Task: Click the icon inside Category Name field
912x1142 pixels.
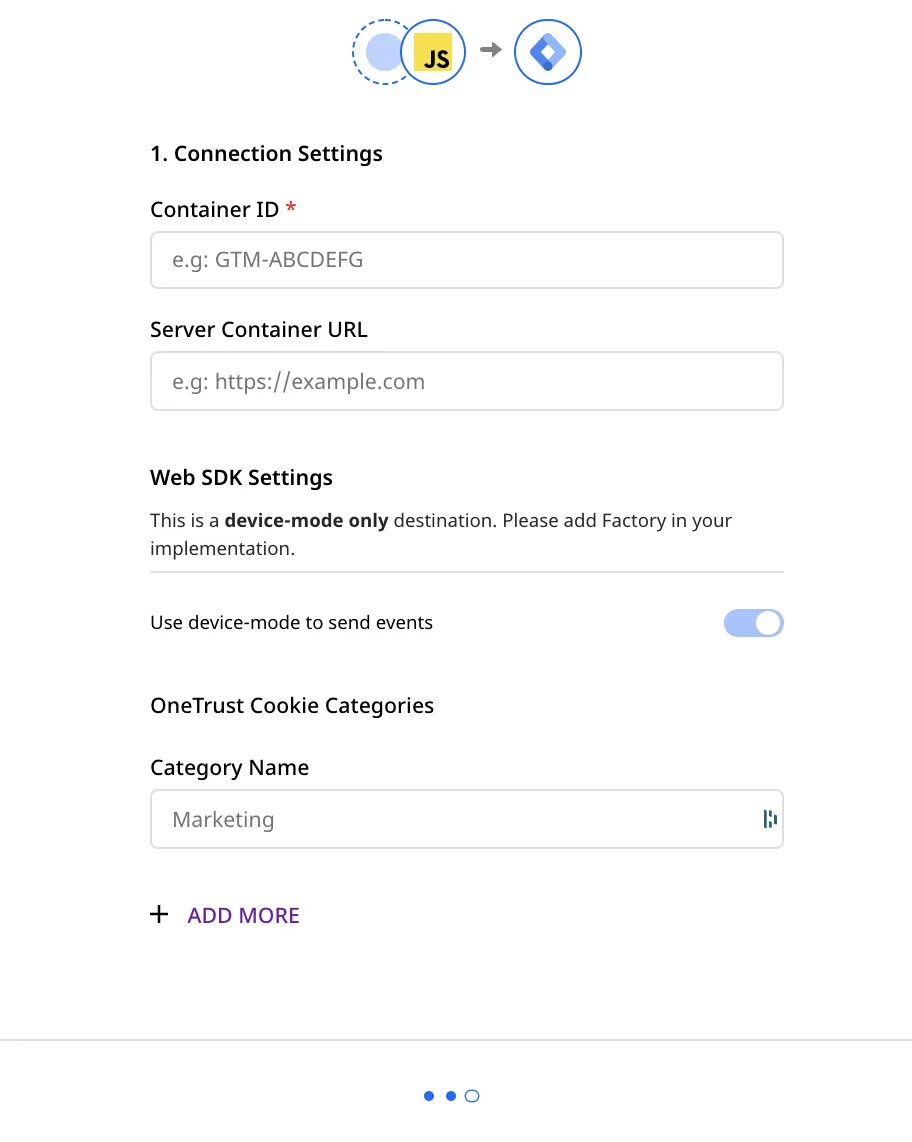Action: tap(770, 819)
